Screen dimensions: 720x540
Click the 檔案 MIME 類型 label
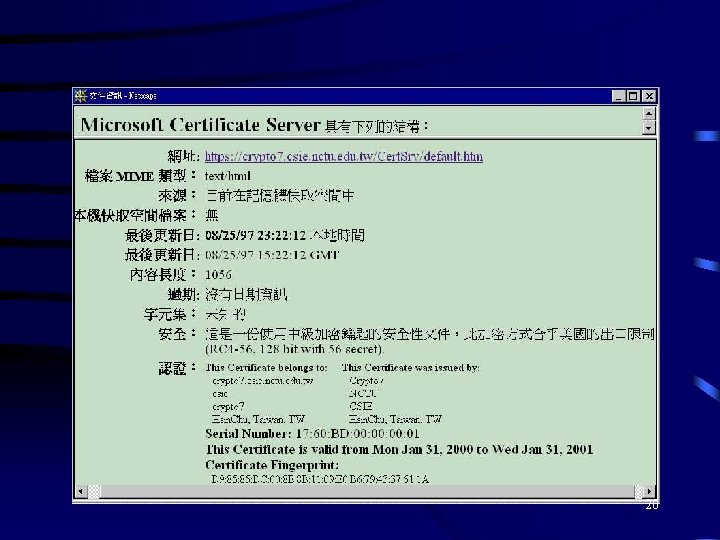point(141,176)
